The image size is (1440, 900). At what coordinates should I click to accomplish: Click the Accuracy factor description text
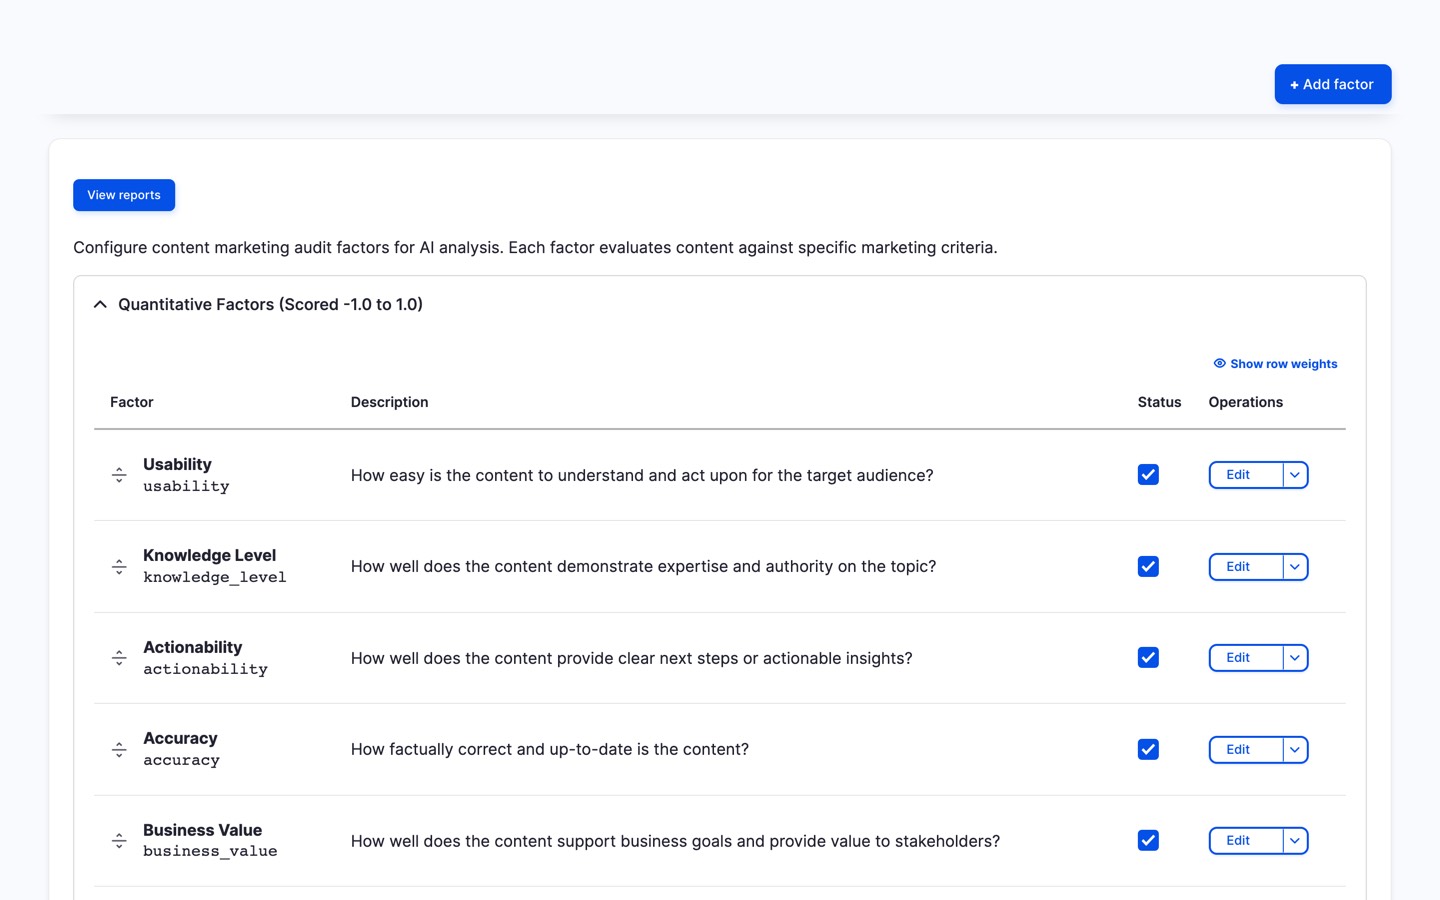tap(550, 749)
